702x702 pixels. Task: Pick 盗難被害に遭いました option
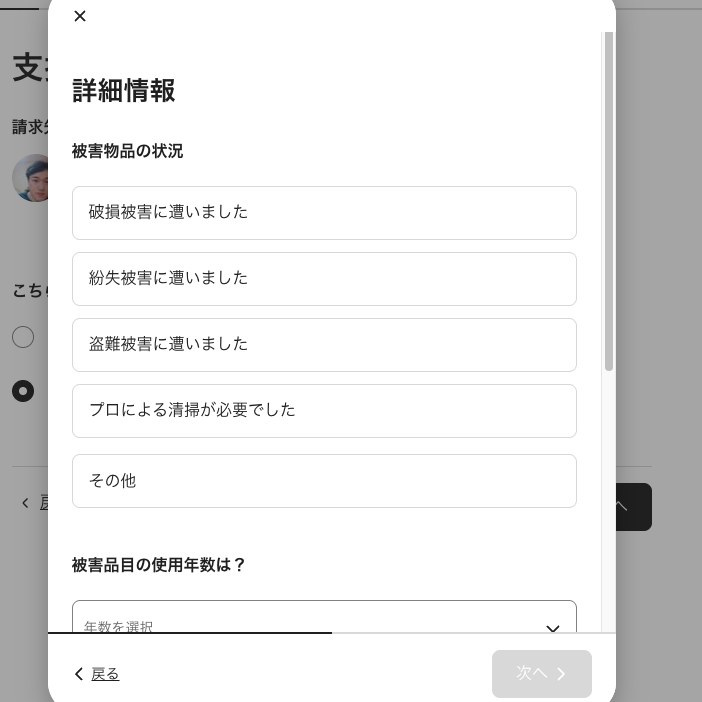pyautogui.click(x=324, y=345)
